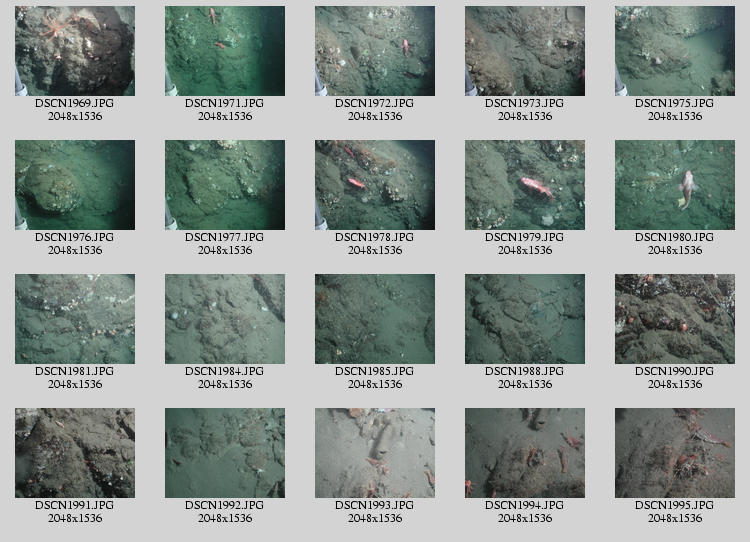Image resolution: width=750 pixels, height=542 pixels.
Task: Click thumbnail DSCN1988.JPG
Action: [525, 319]
